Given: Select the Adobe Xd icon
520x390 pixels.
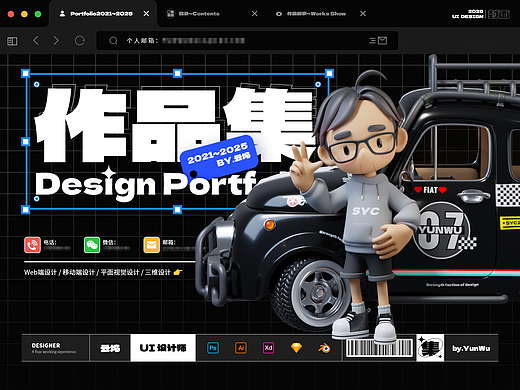Looking at the screenshot, I should pyautogui.click(x=268, y=348).
